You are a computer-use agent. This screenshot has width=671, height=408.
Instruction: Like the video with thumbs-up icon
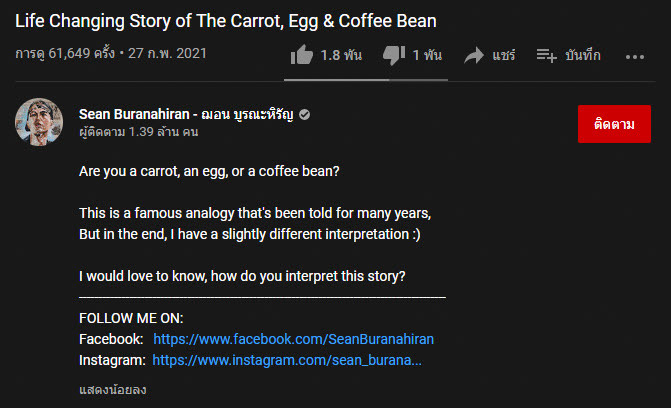(x=302, y=56)
